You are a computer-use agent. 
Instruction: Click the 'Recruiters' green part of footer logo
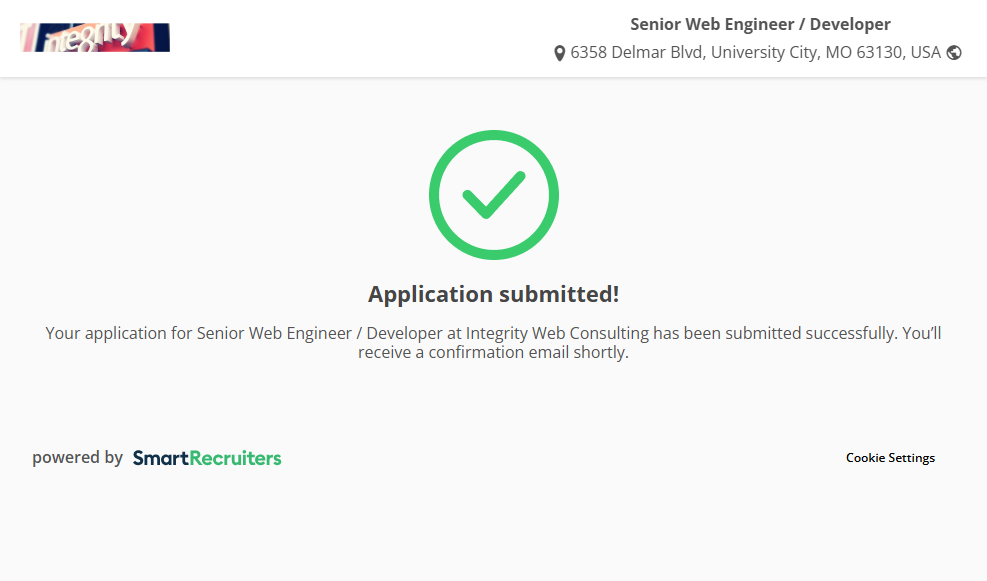pyautogui.click(x=236, y=458)
